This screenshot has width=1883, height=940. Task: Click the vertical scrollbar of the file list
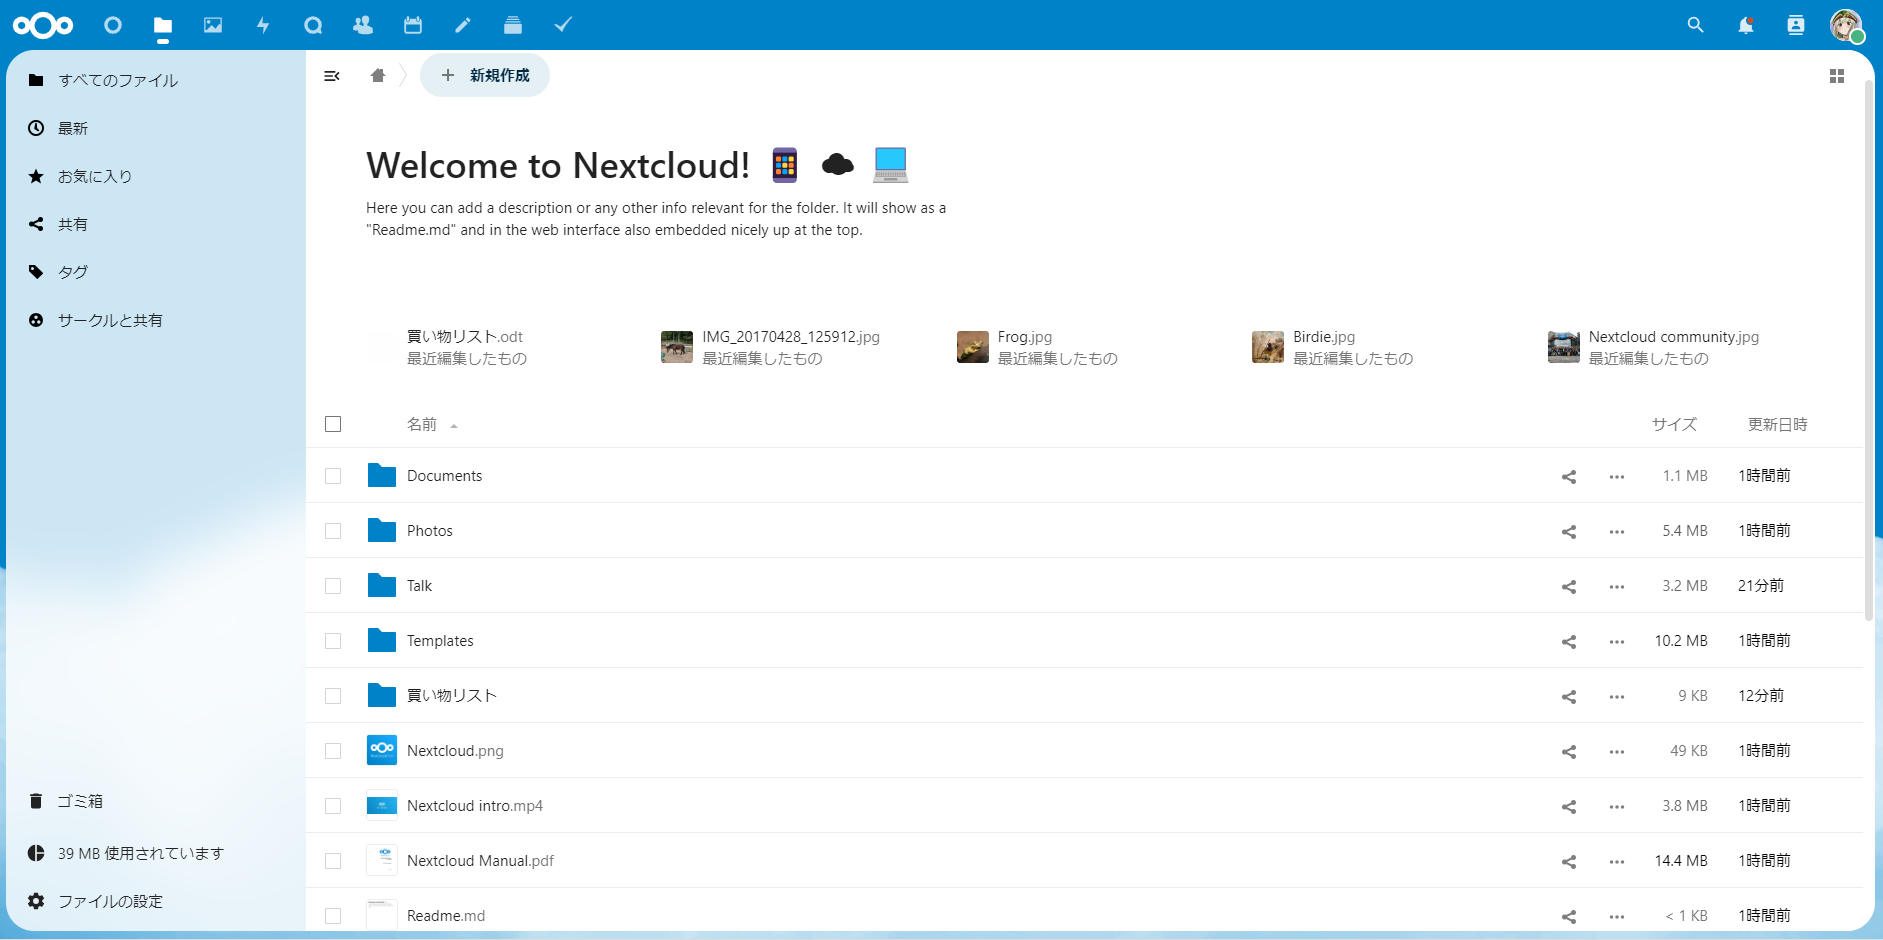(x=1868, y=350)
